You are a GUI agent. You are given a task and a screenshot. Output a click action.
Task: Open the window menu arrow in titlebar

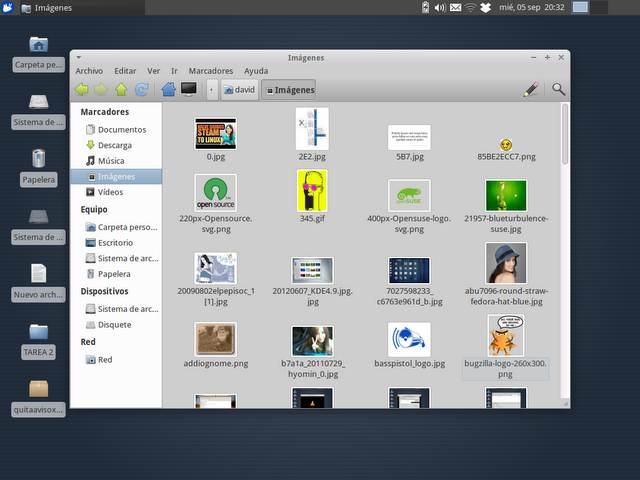click(79, 58)
